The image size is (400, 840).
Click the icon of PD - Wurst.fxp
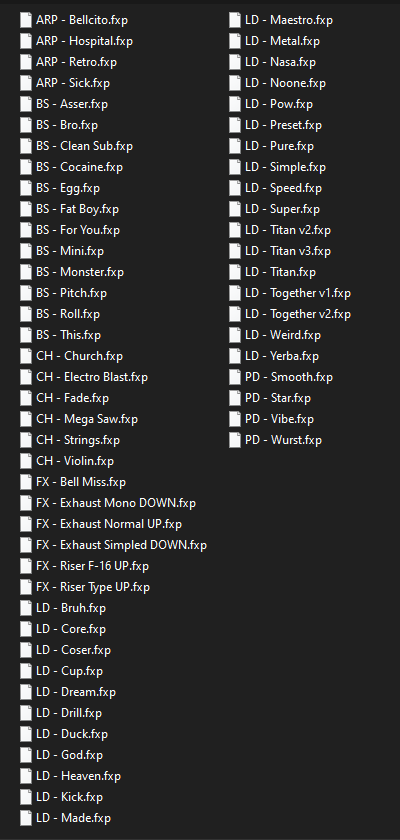tap(235, 440)
